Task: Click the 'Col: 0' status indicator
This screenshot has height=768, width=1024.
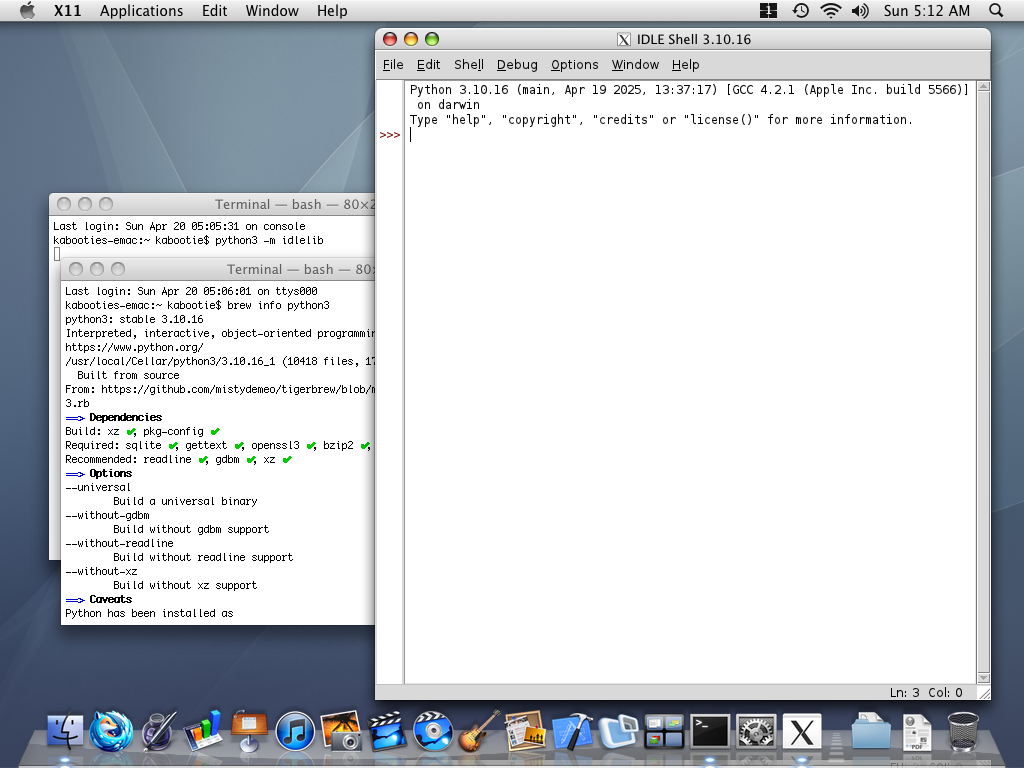Action: click(946, 692)
